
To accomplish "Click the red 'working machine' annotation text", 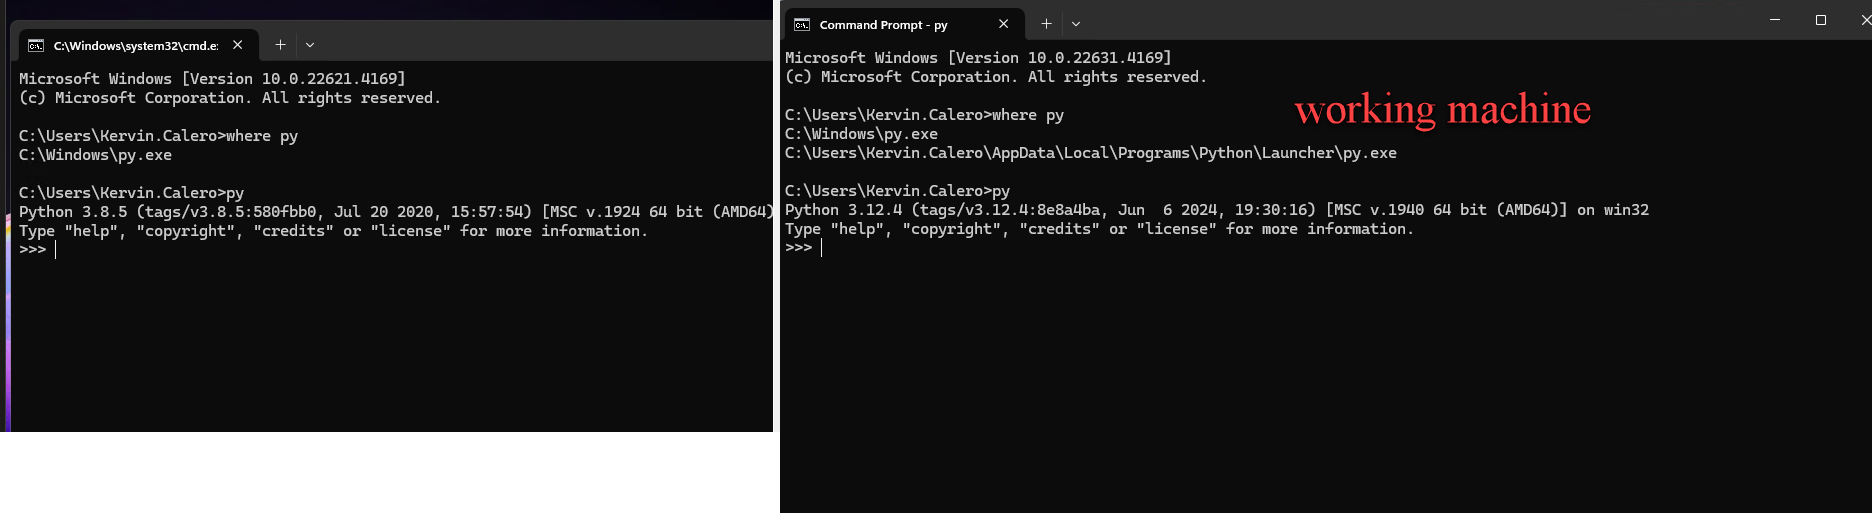I will [x=1443, y=110].
